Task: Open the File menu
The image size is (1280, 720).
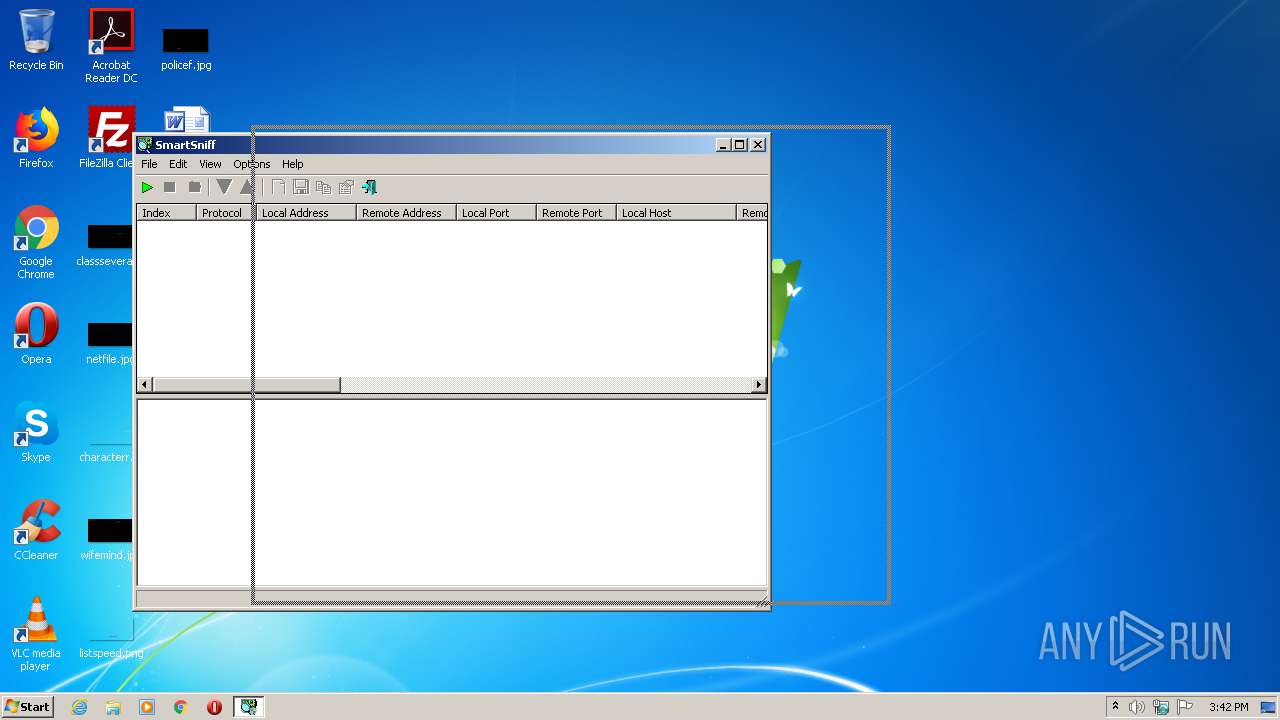Action: pyautogui.click(x=149, y=164)
